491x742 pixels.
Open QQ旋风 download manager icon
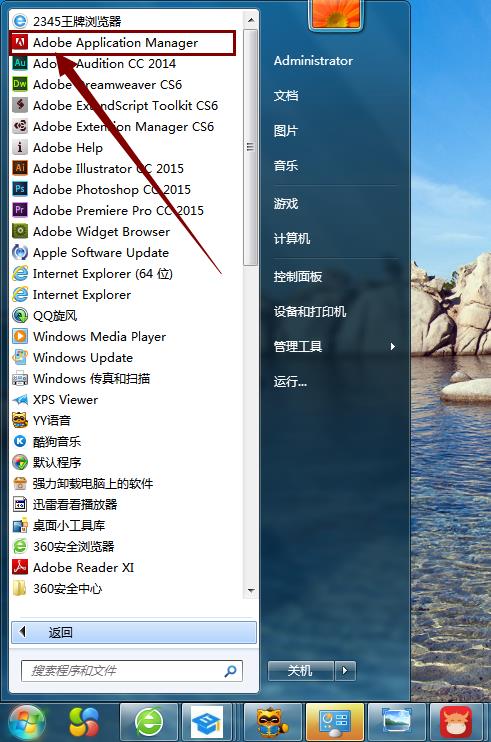20,315
